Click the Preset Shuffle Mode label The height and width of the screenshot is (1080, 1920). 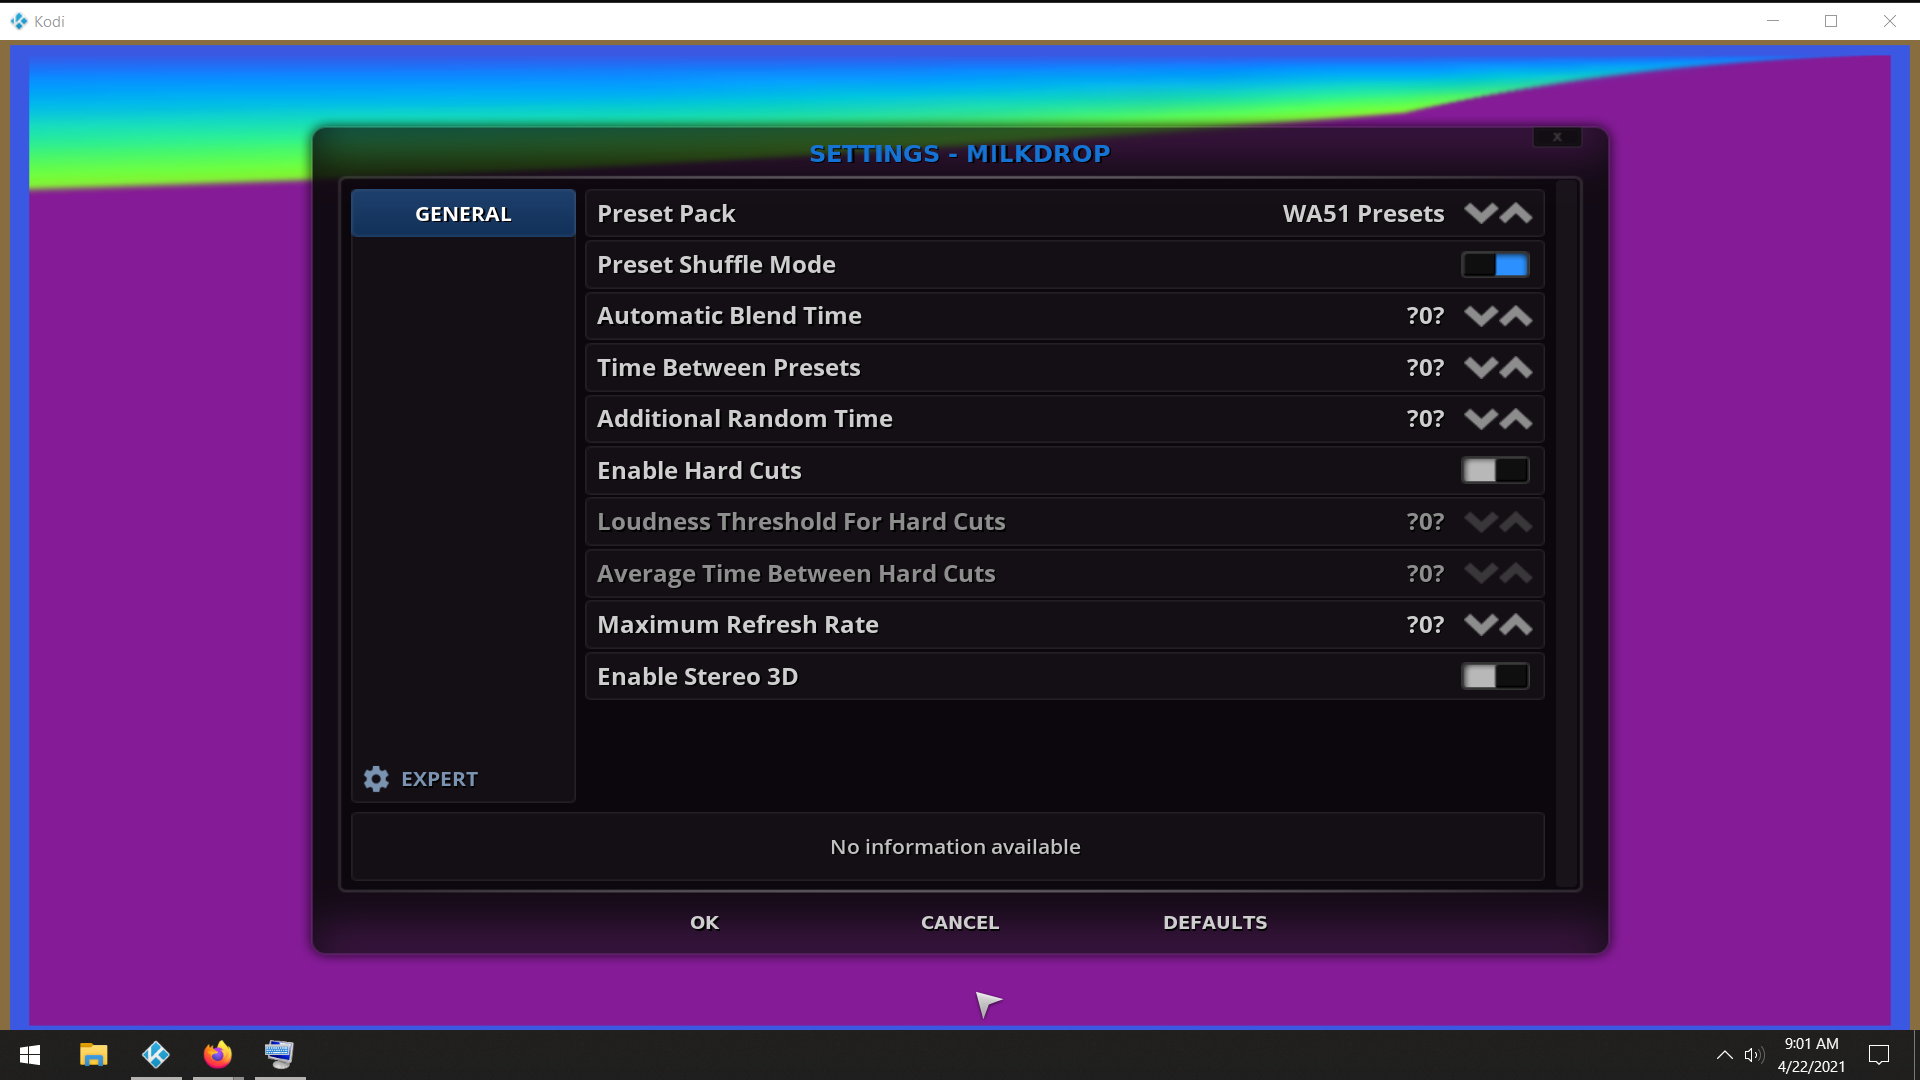[716, 265]
